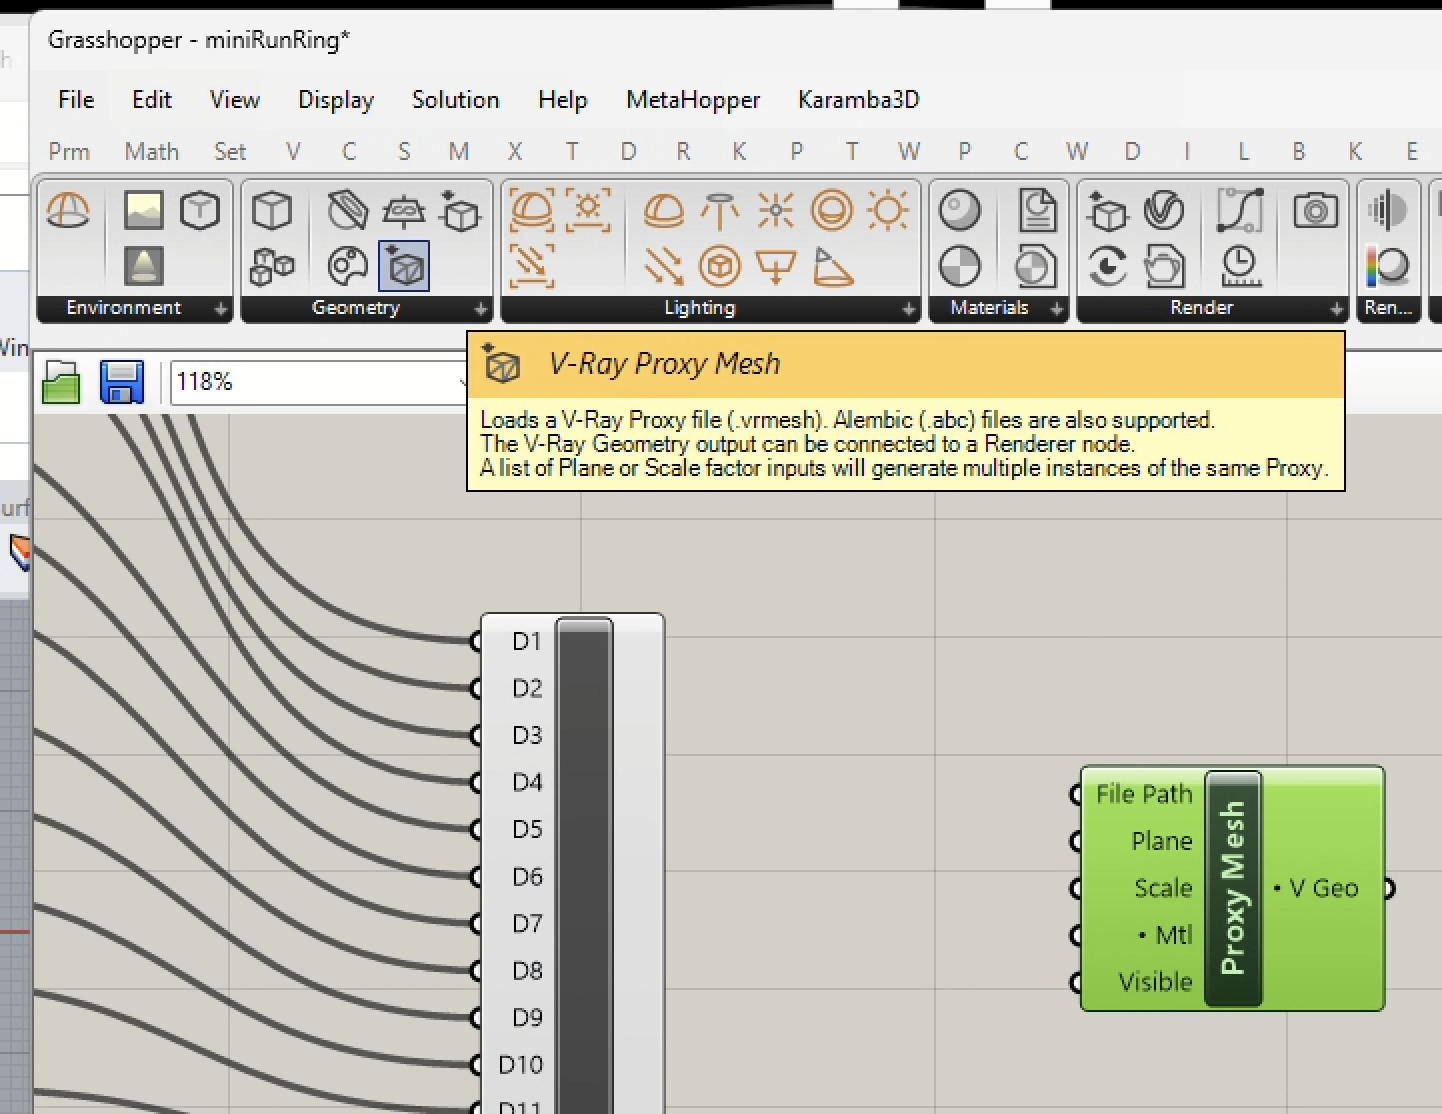Click the blue floppy disk save button
1442x1114 pixels.
point(122,382)
